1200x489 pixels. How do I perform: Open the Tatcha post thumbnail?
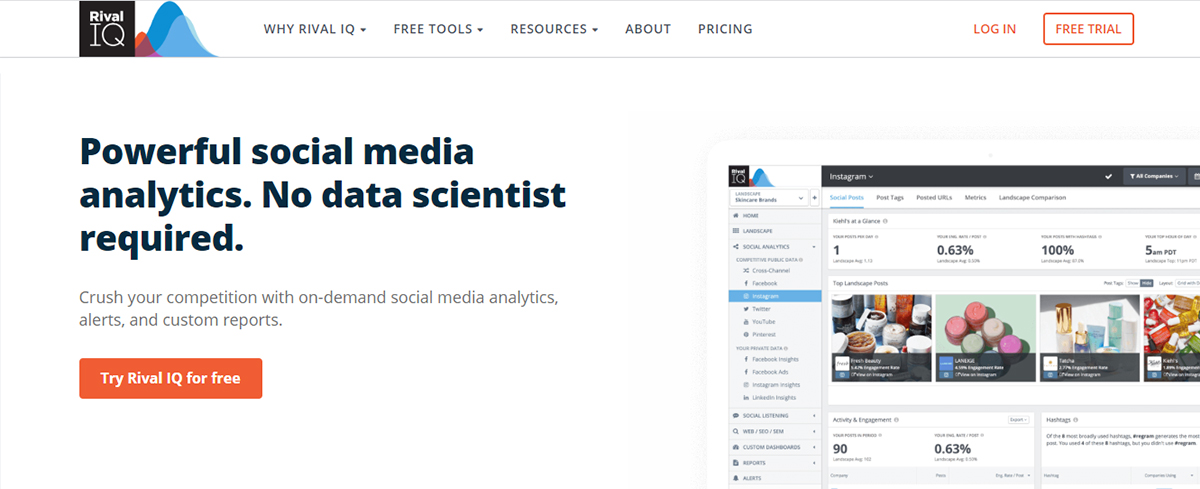pos(1090,338)
